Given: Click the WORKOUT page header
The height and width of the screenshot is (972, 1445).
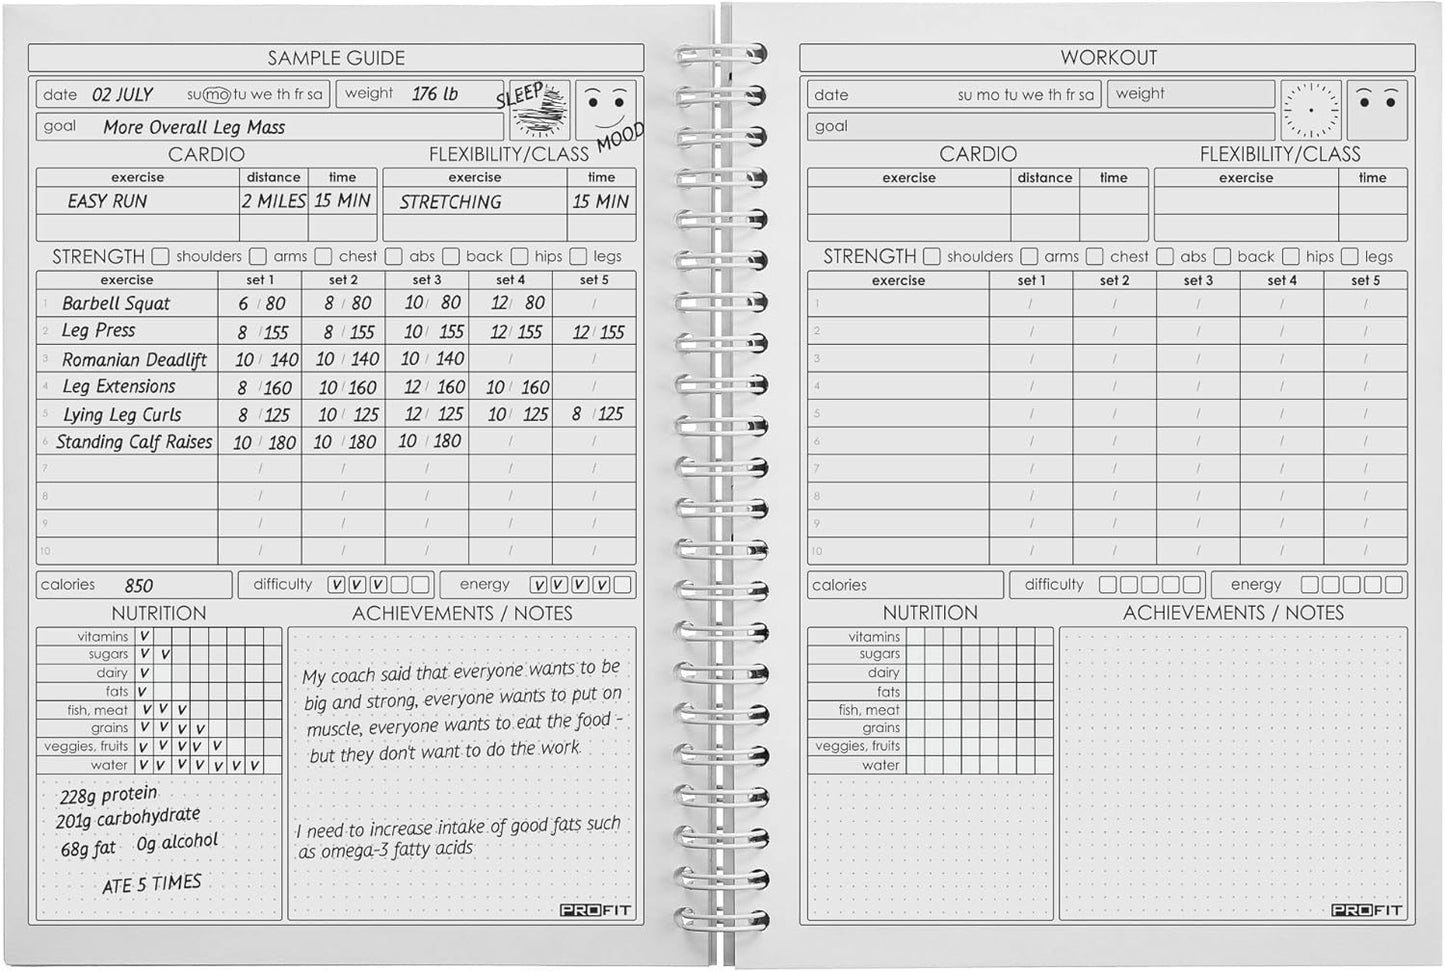Looking at the screenshot, I should pos(1108,58).
